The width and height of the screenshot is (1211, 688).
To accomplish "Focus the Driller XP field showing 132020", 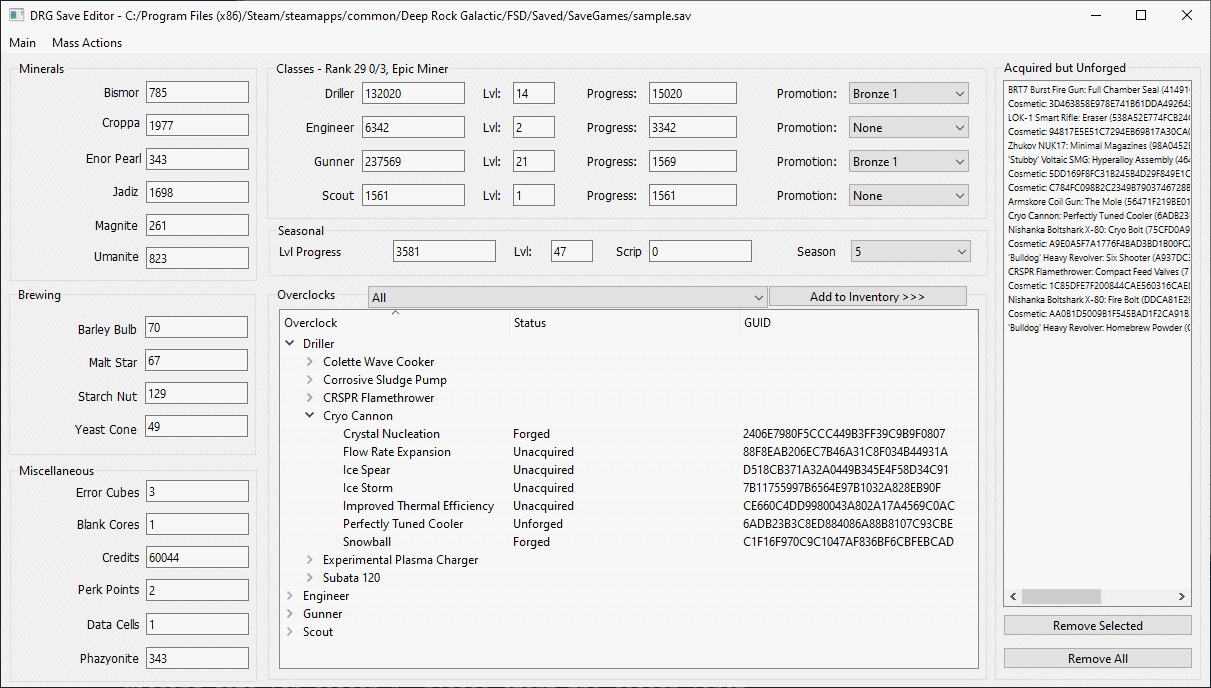I will (413, 94).
